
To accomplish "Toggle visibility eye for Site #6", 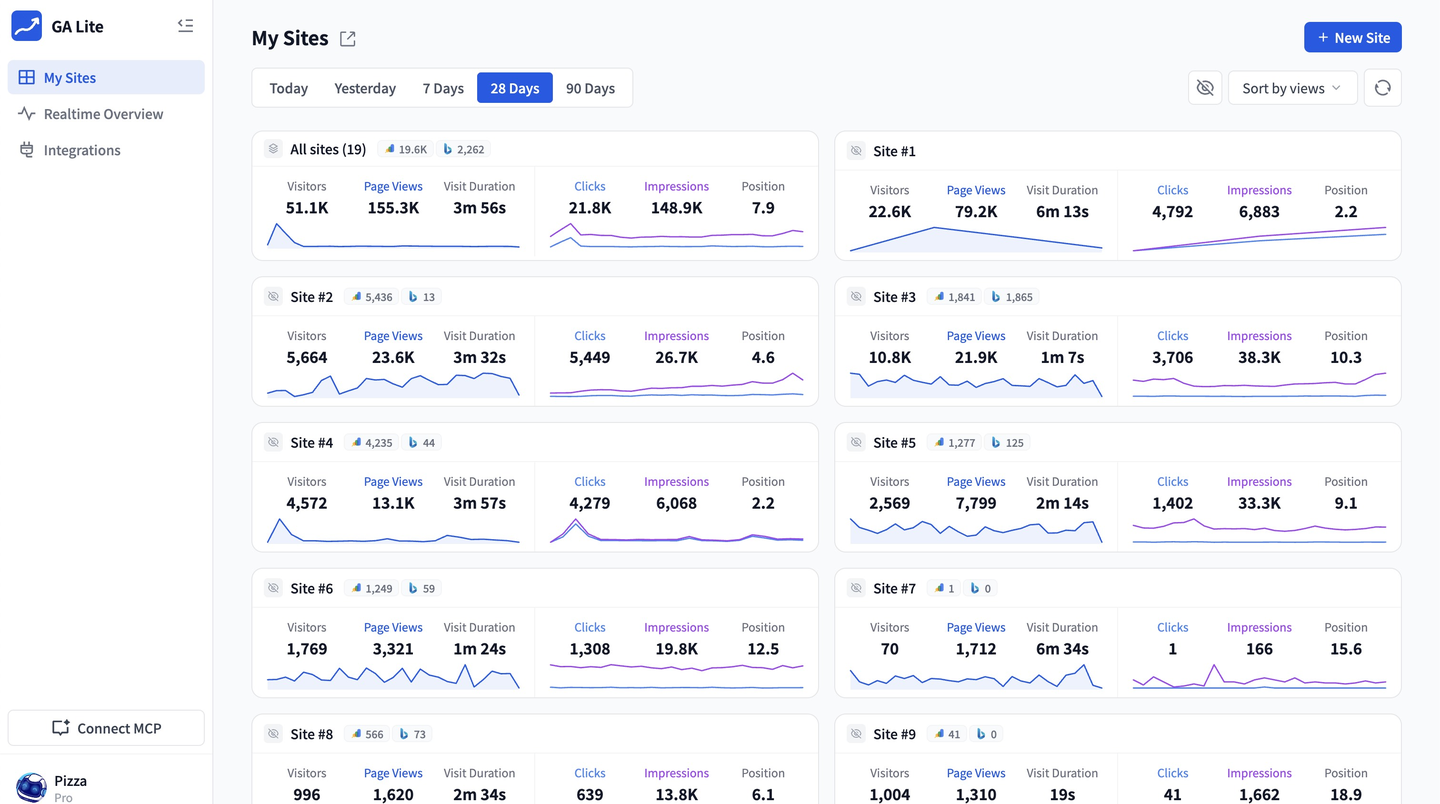I will [x=273, y=588].
